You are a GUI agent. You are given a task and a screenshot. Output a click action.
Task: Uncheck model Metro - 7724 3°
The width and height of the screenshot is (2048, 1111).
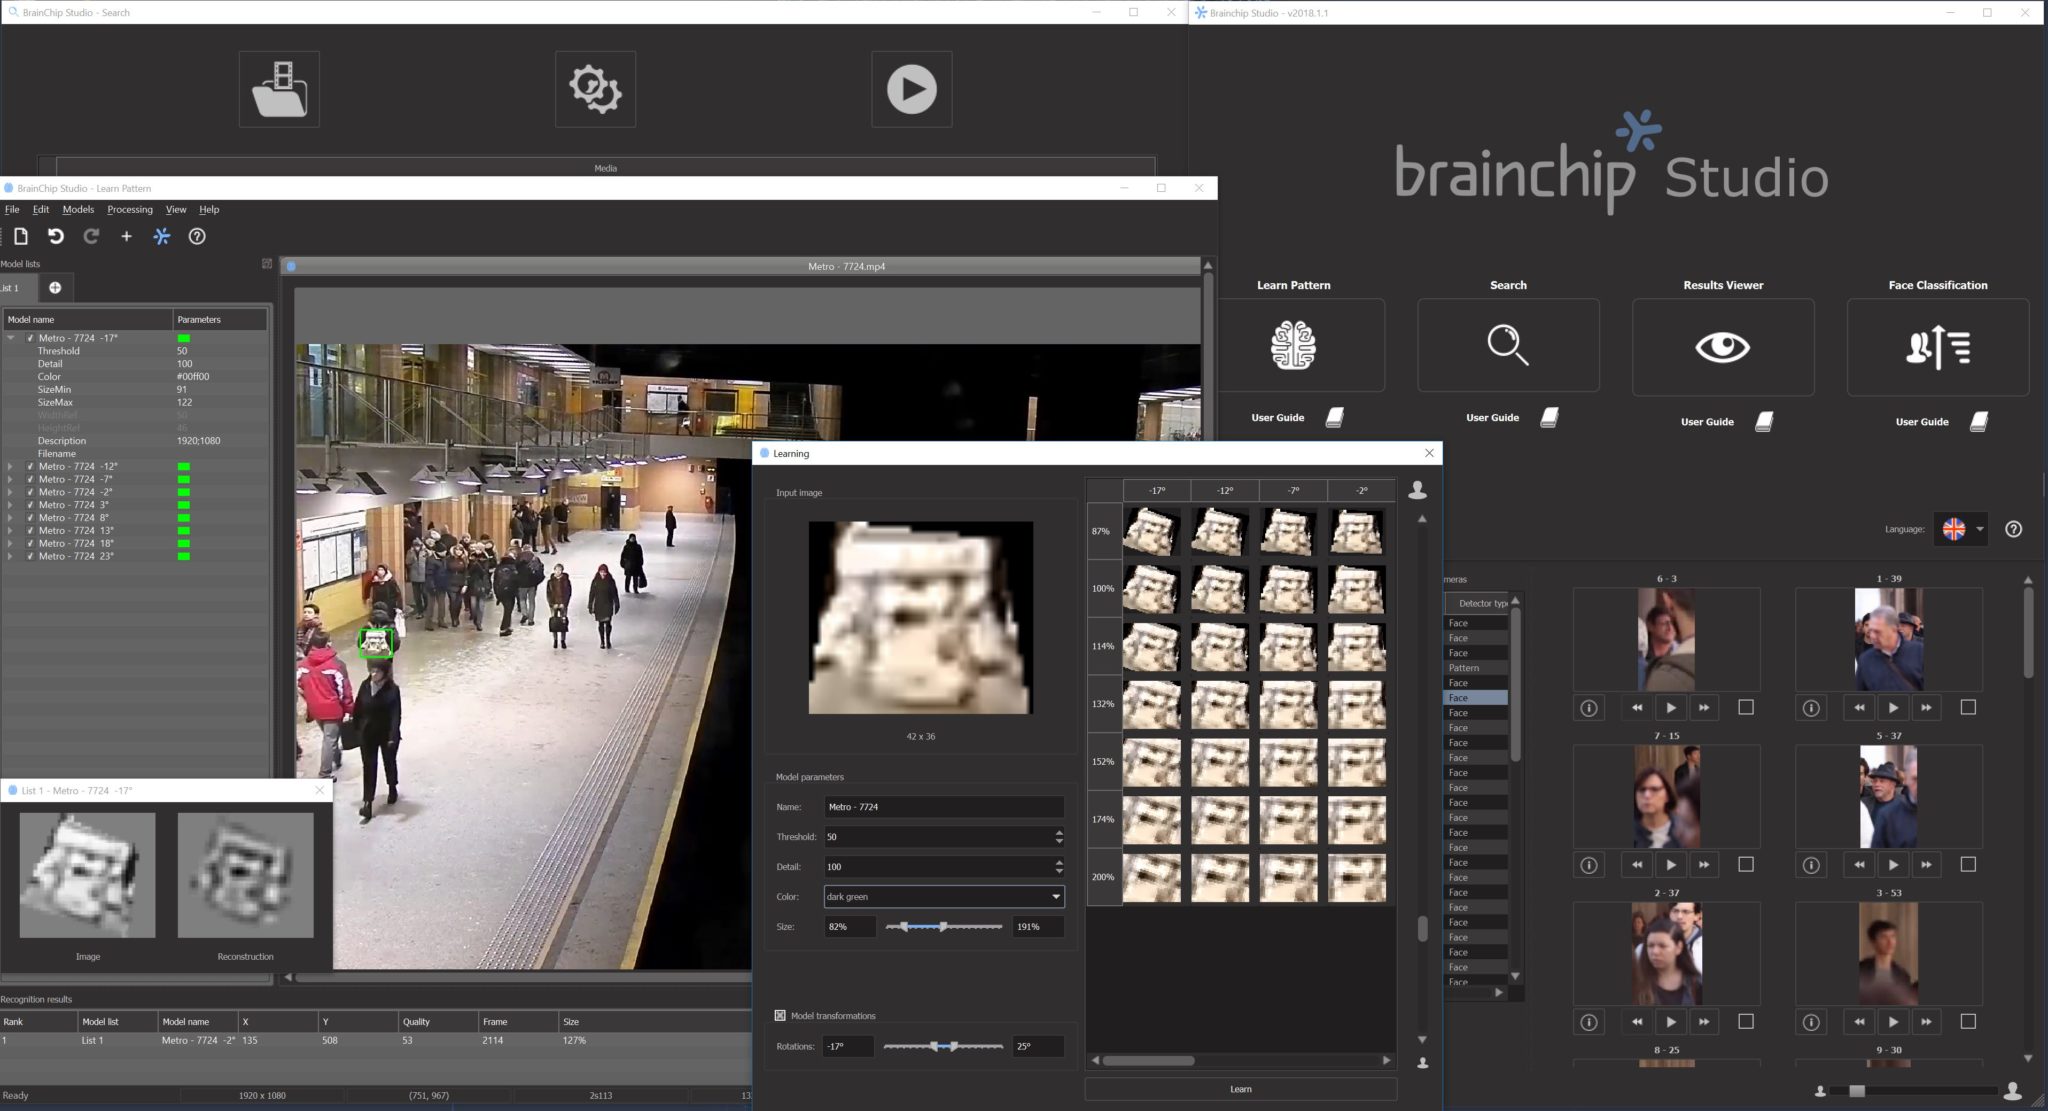(30, 505)
